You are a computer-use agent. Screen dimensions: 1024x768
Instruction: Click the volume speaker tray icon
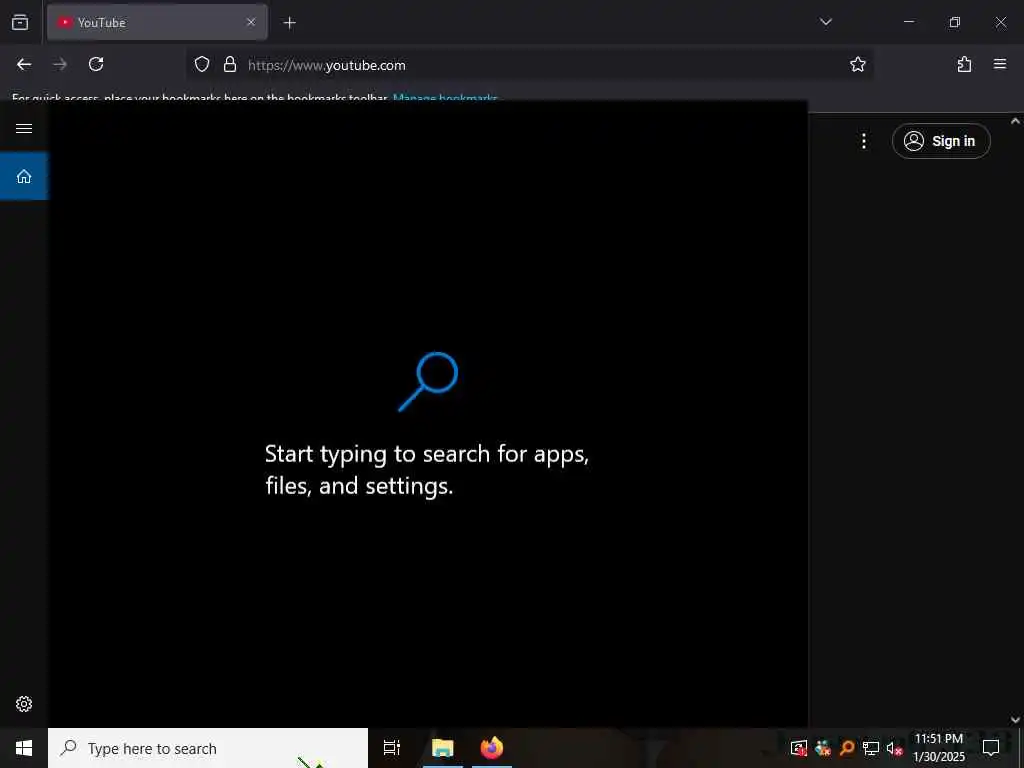pyautogui.click(x=894, y=748)
